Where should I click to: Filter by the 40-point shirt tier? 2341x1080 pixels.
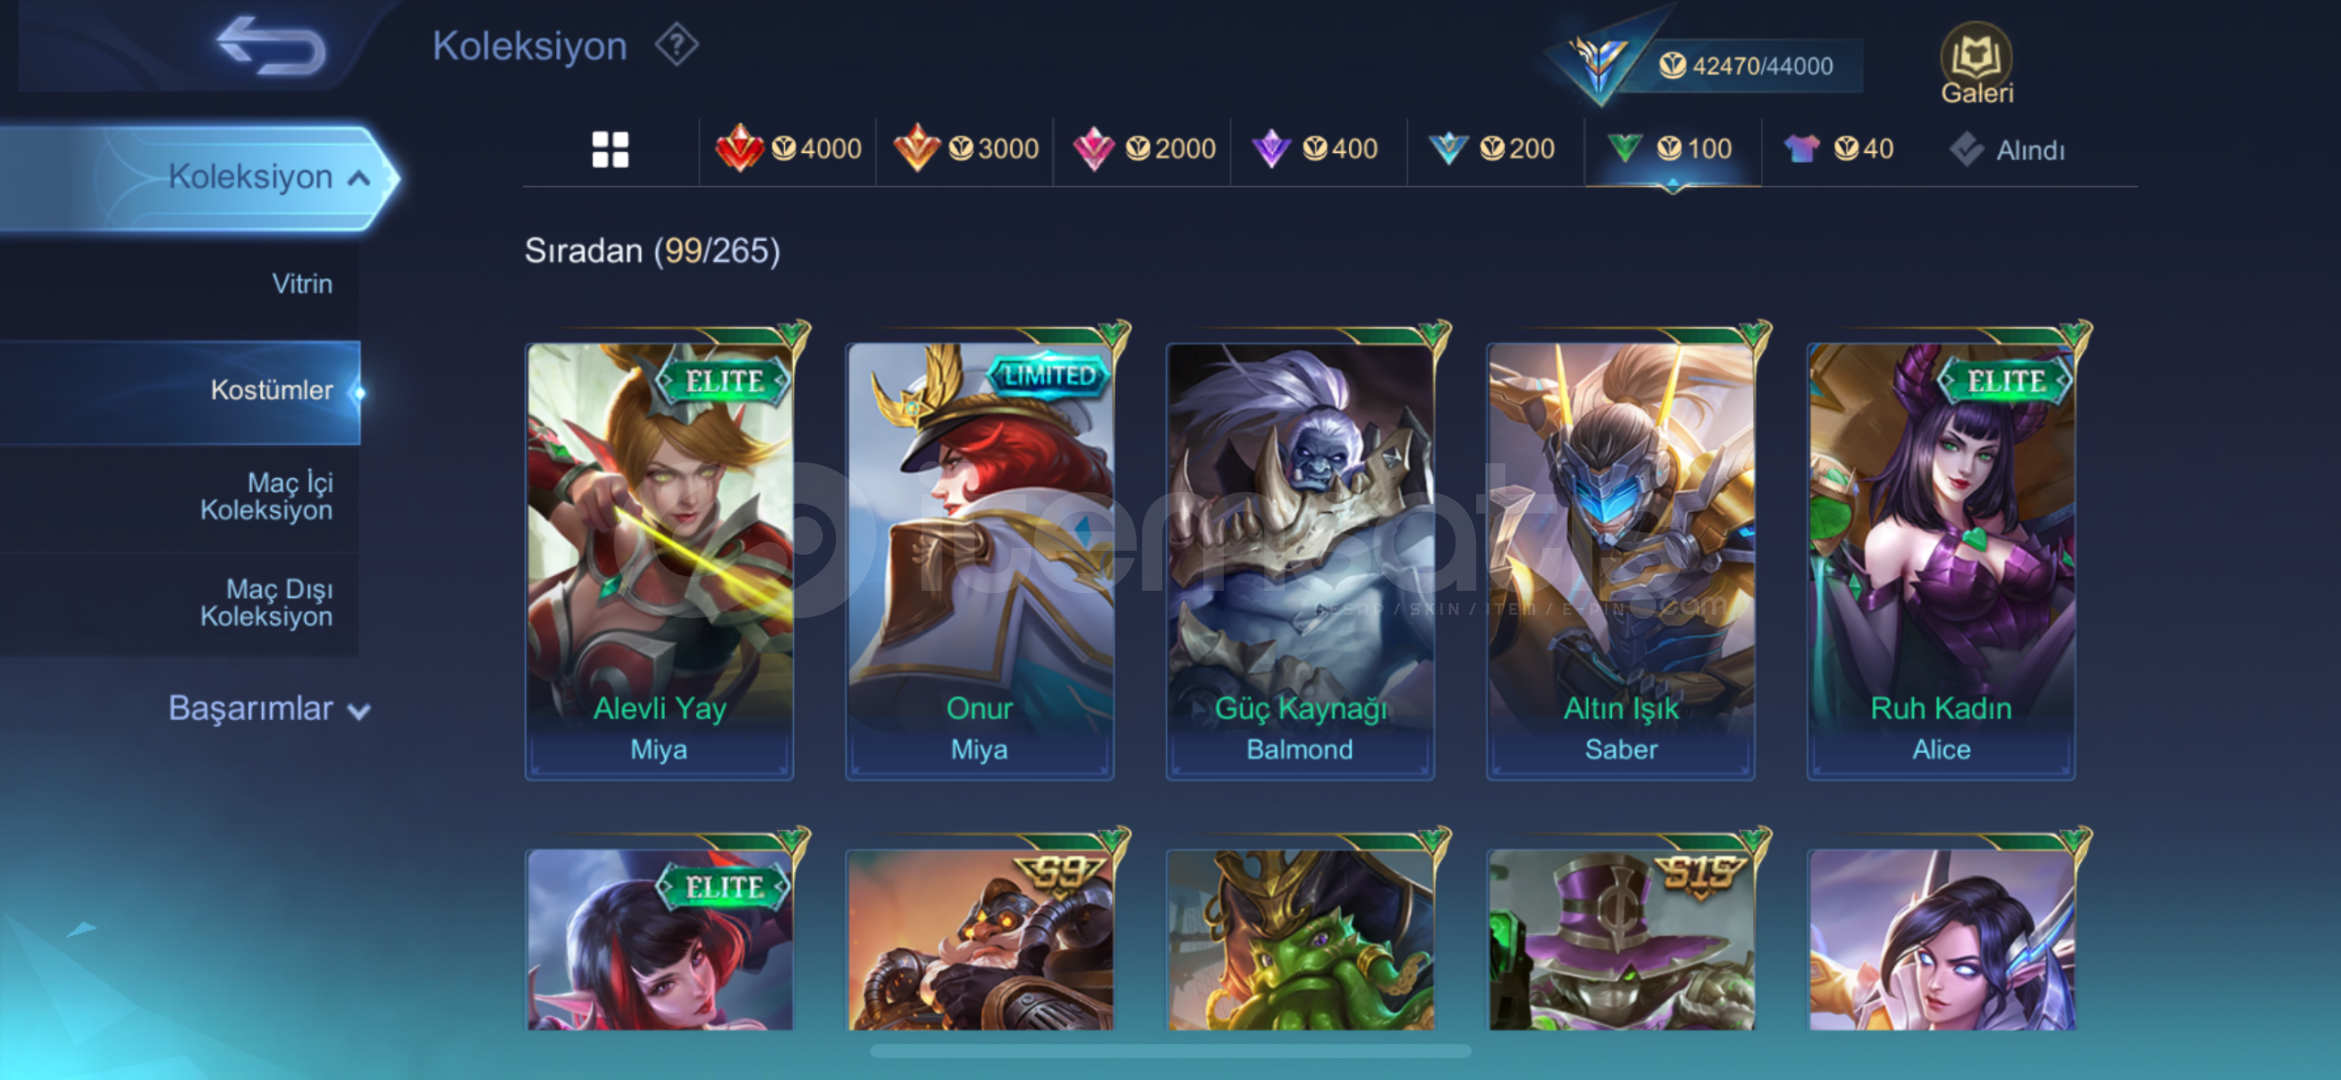click(1838, 149)
